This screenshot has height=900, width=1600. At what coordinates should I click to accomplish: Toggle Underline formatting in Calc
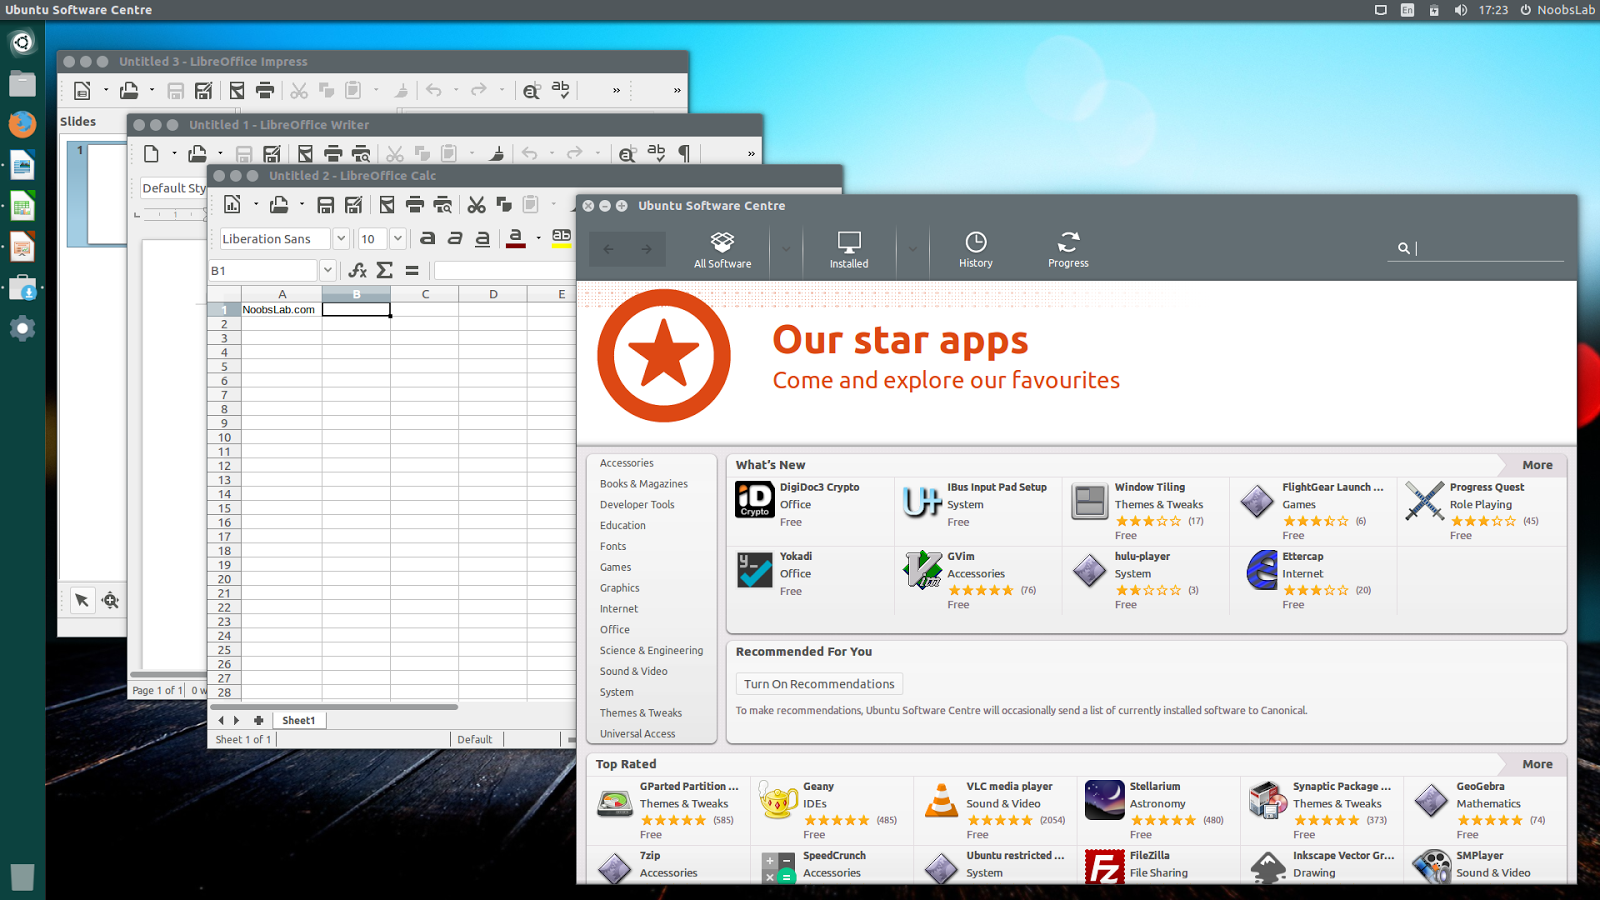(483, 238)
